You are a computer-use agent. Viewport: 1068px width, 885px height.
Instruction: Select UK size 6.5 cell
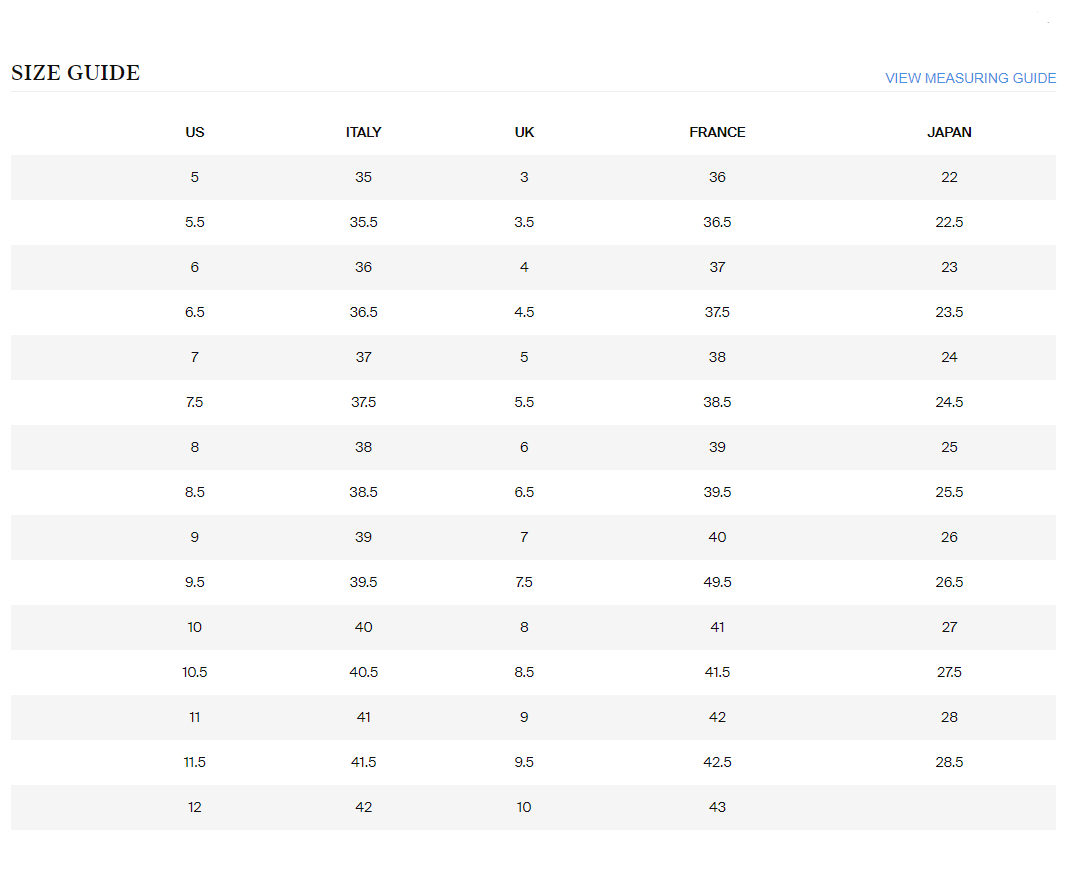pos(524,492)
